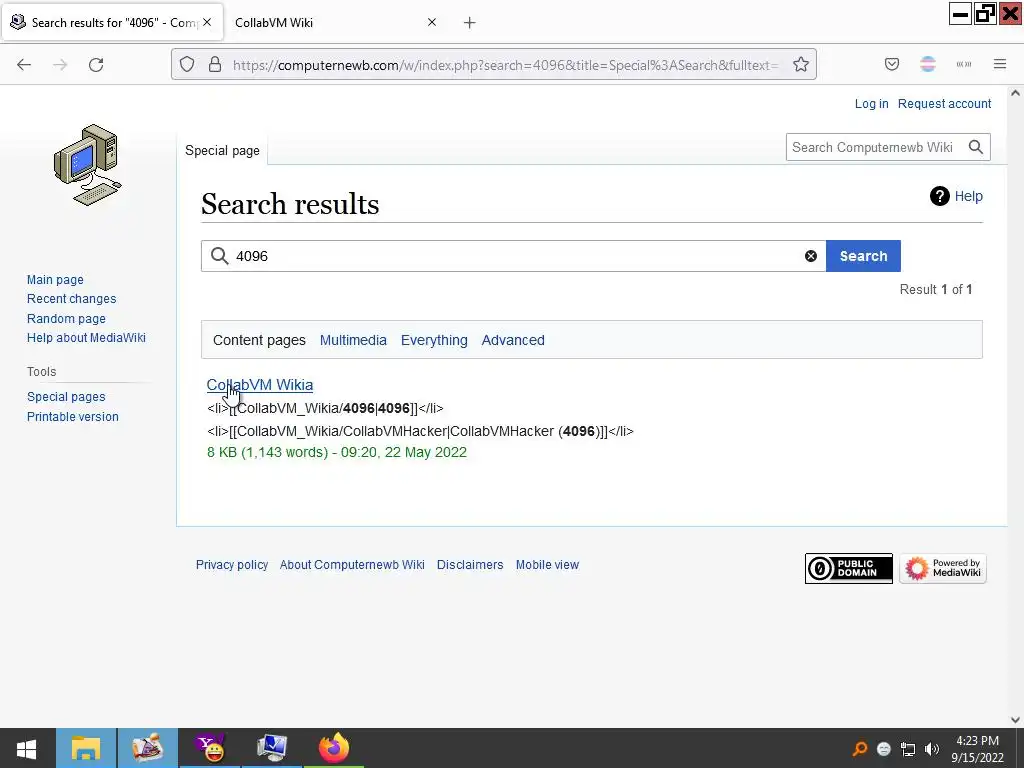Click the round face tray icon
Screen dimensions: 1024x768
click(884, 748)
